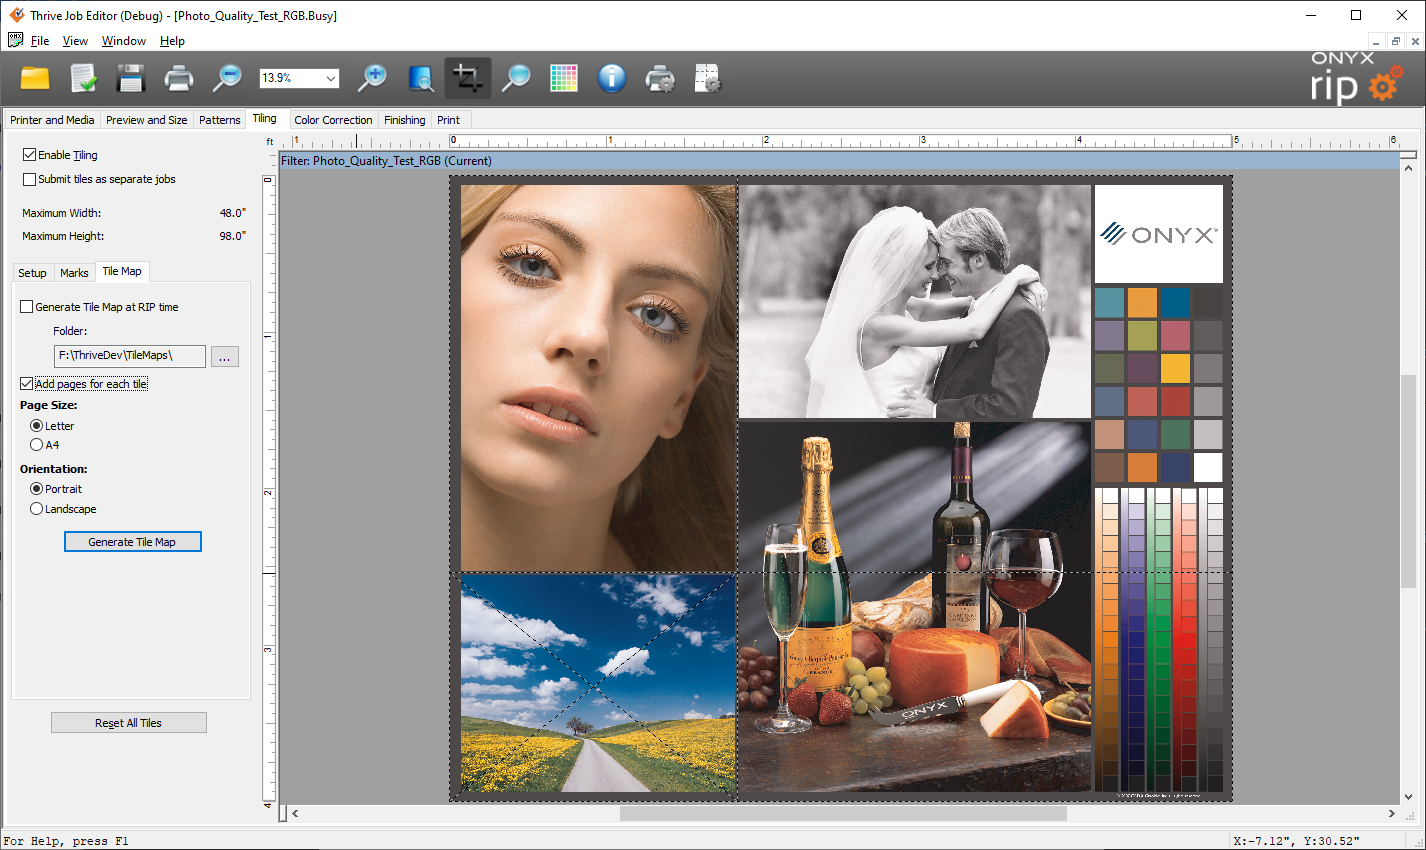Viewport: 1426px width, 850px height.
Task: Expand the 13.9% zoom level dropdown
Action: (331, 78)
